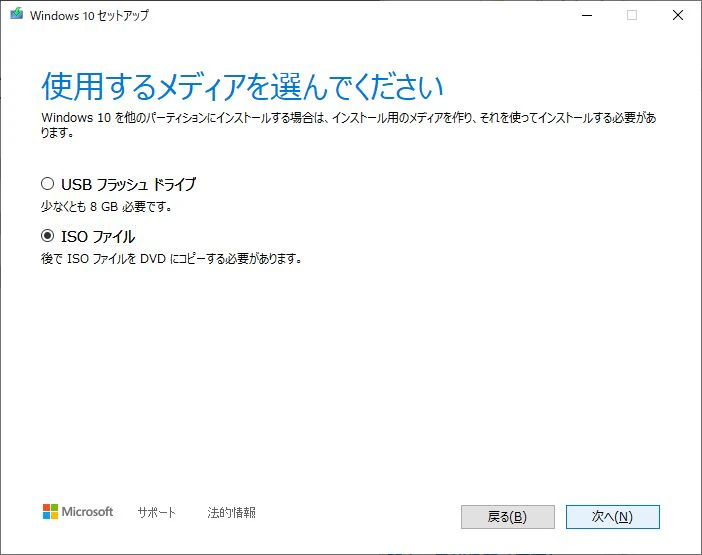Close the Windows 10 セットアップ window
The height and width of the screenshot is (555, 702).
(678, 15)
